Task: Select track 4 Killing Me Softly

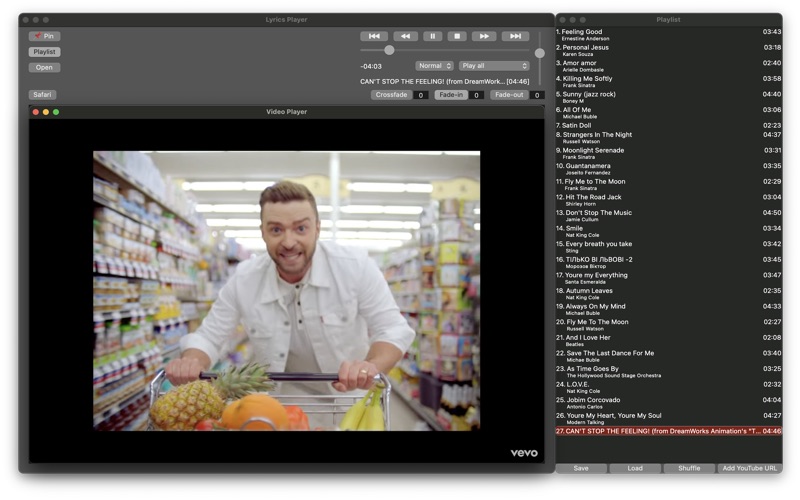Action: coord(668,82)
